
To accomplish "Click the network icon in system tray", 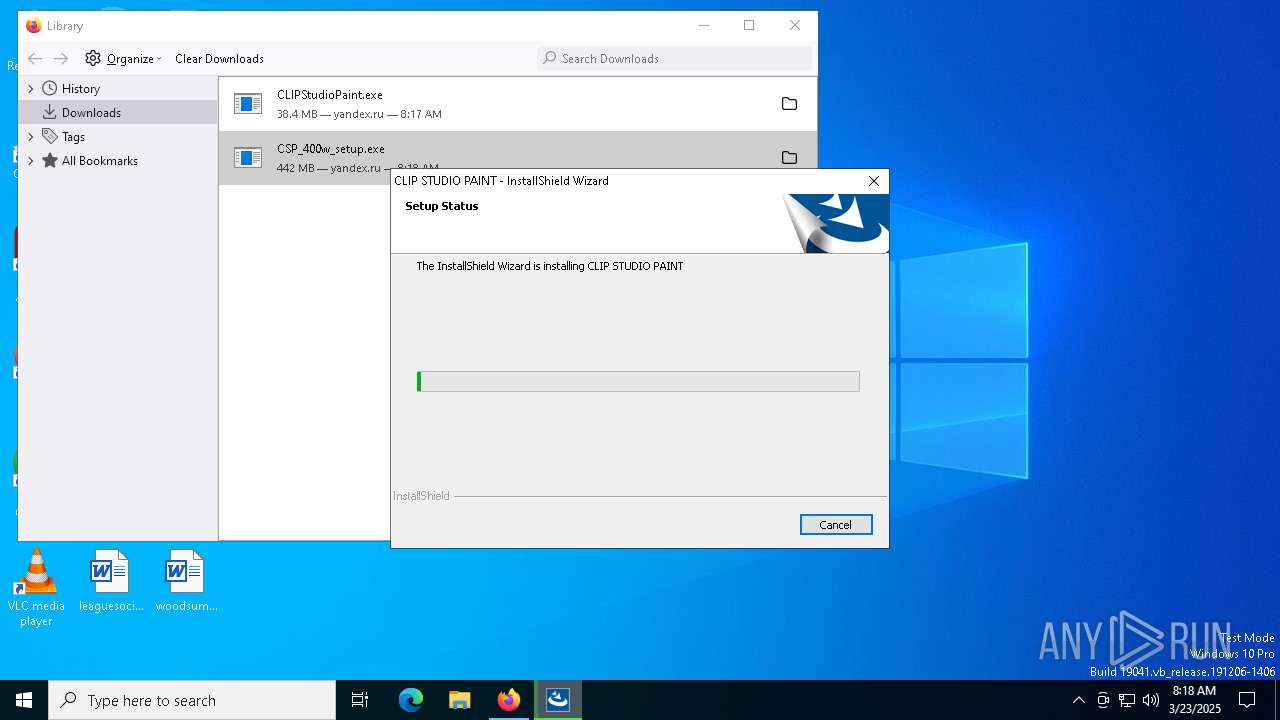I will (x=1127, y=700).
